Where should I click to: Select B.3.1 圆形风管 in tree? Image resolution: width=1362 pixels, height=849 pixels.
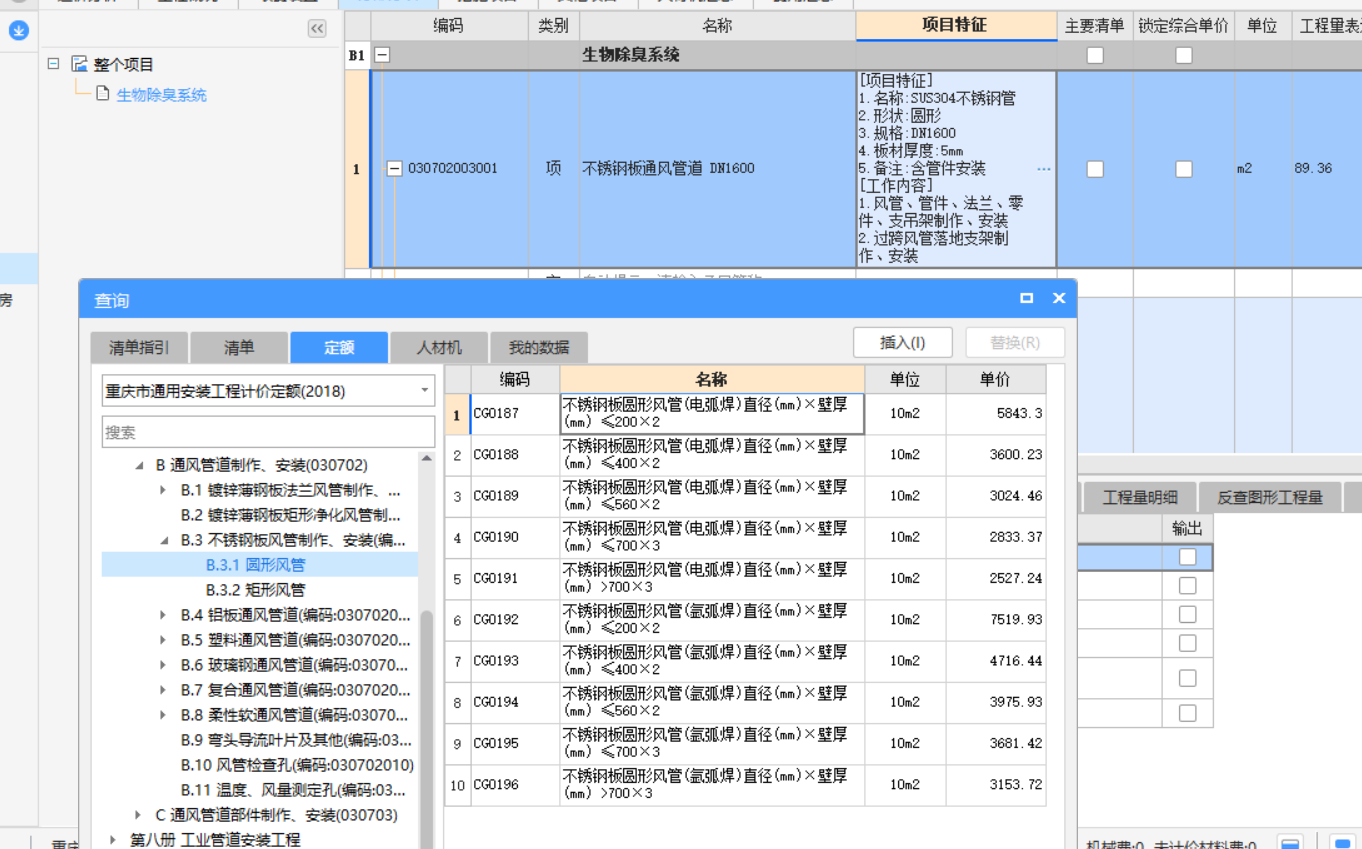[255, 565]
